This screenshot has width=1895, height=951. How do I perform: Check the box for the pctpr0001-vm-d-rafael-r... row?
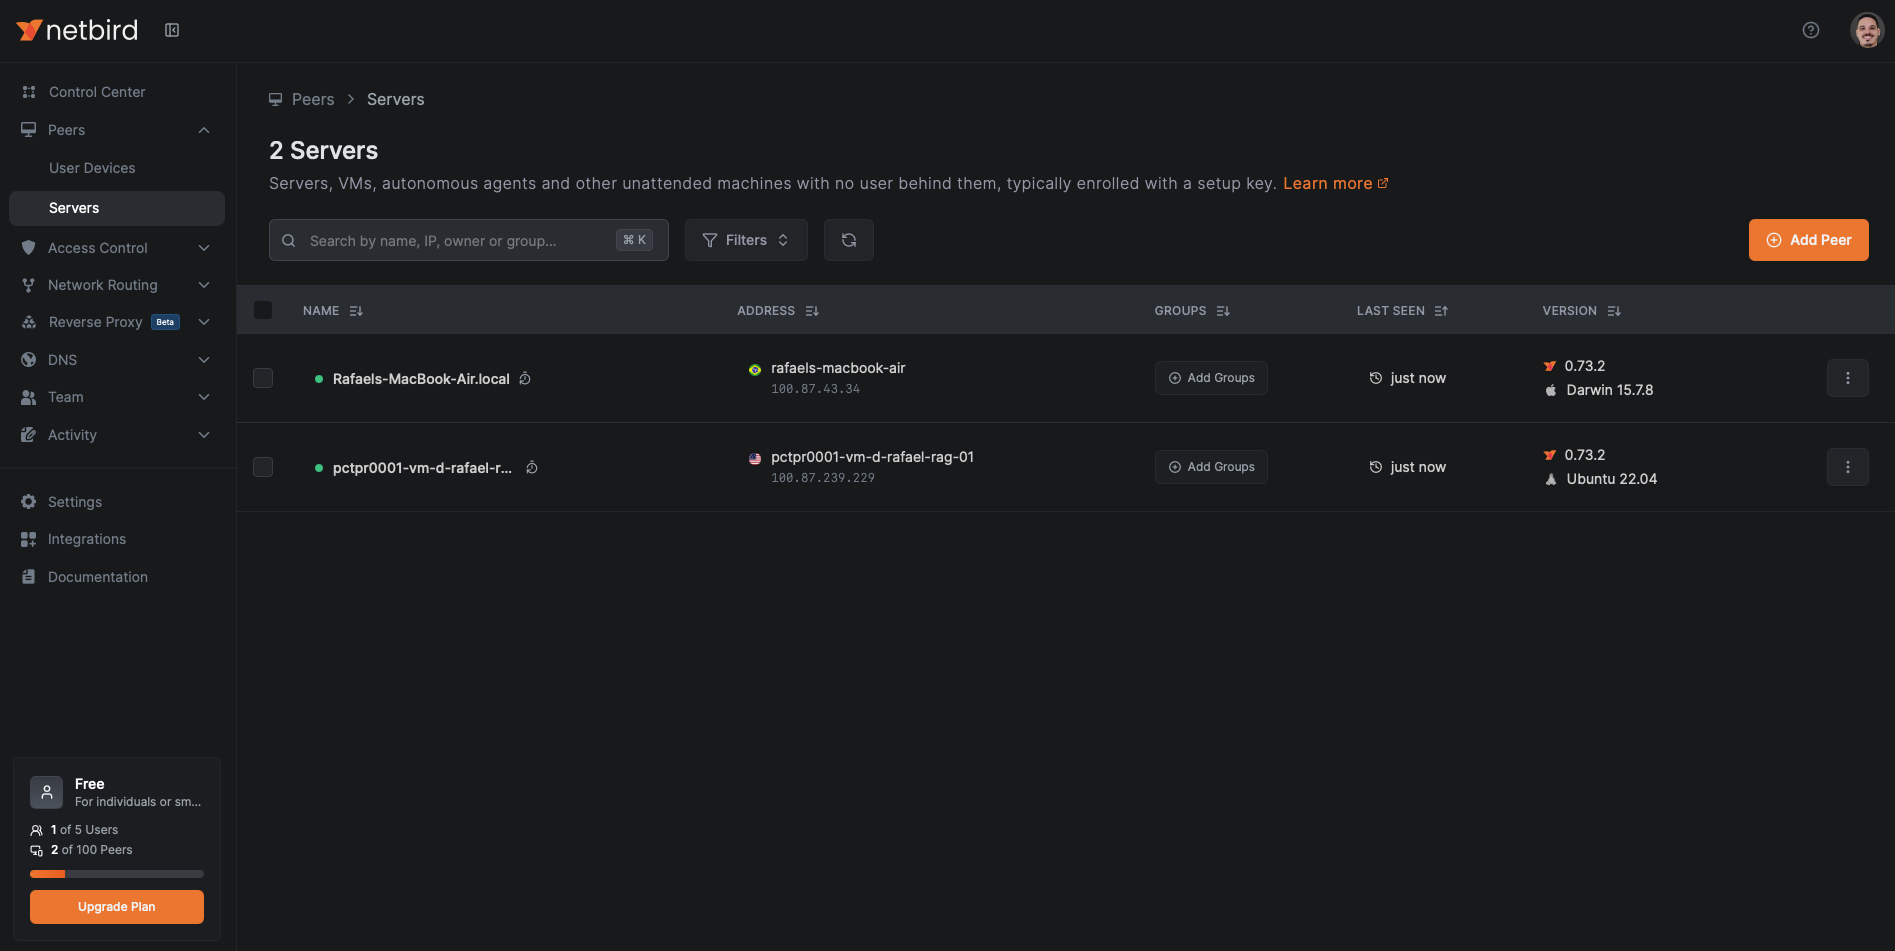click(x=263, y=467)
